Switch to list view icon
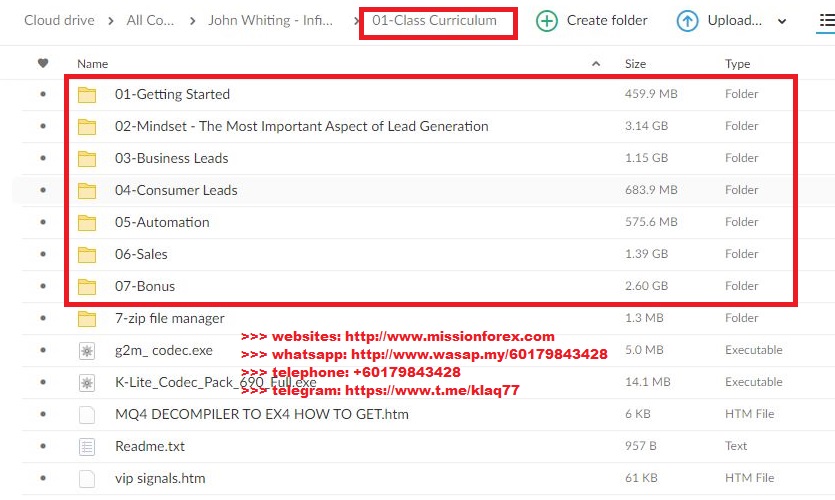Screen dimensions: 835x500 [x=826, y=21]
